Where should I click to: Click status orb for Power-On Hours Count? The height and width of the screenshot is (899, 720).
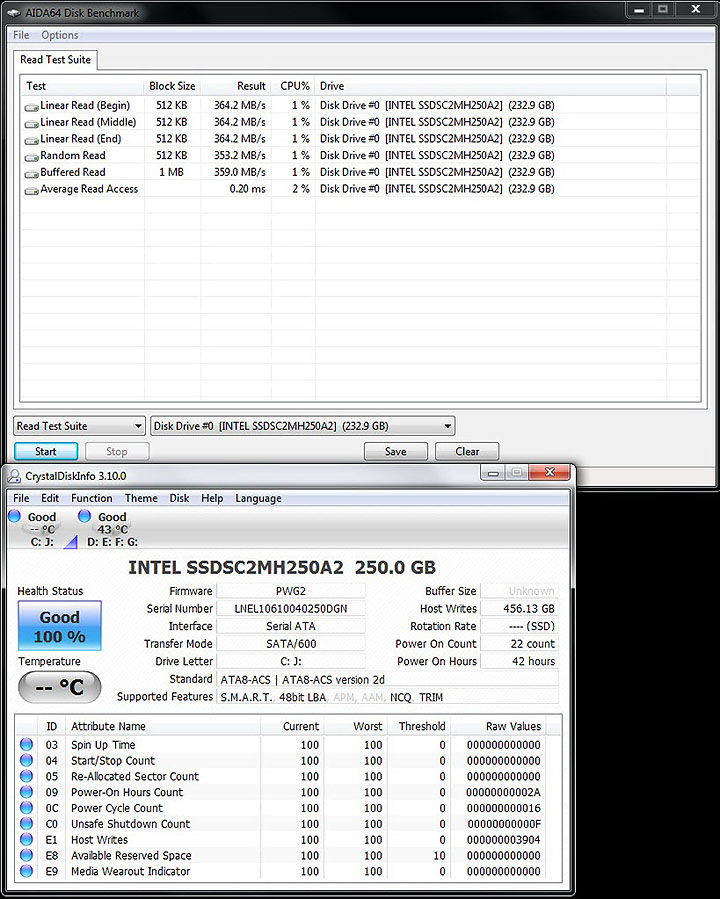pyautogui.click(x=26, y=792)
